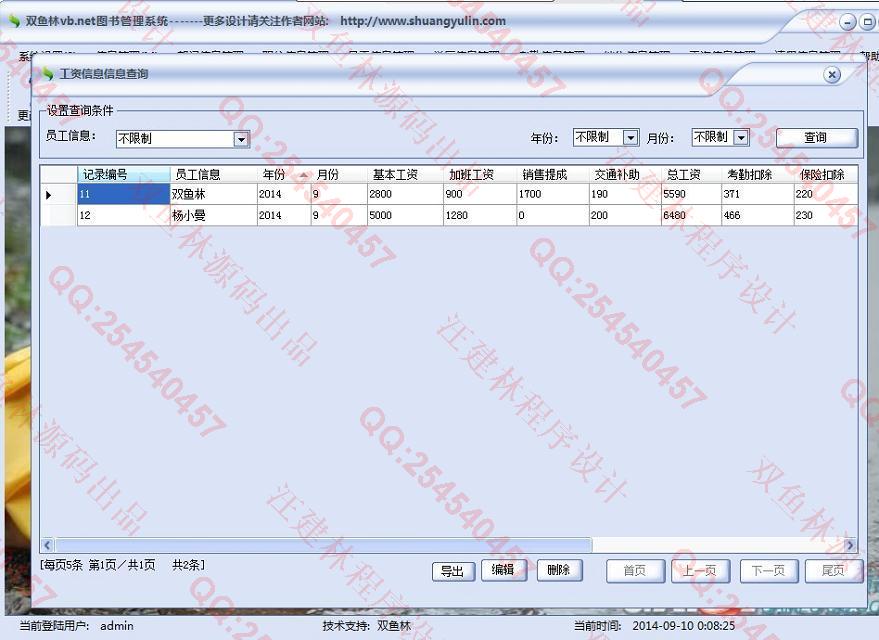This screenshot has width=879, height=640.
Task: Click insurance deduction cell 230
Action: click(826, 216)
